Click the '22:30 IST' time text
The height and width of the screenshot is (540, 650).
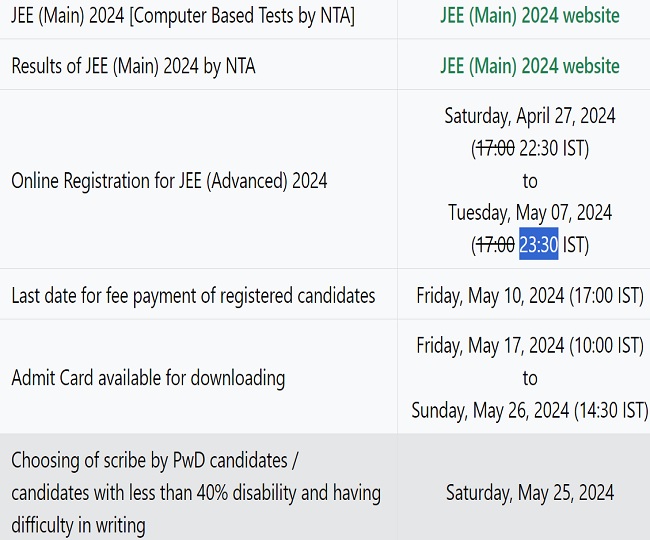click(x=552, y=148)
